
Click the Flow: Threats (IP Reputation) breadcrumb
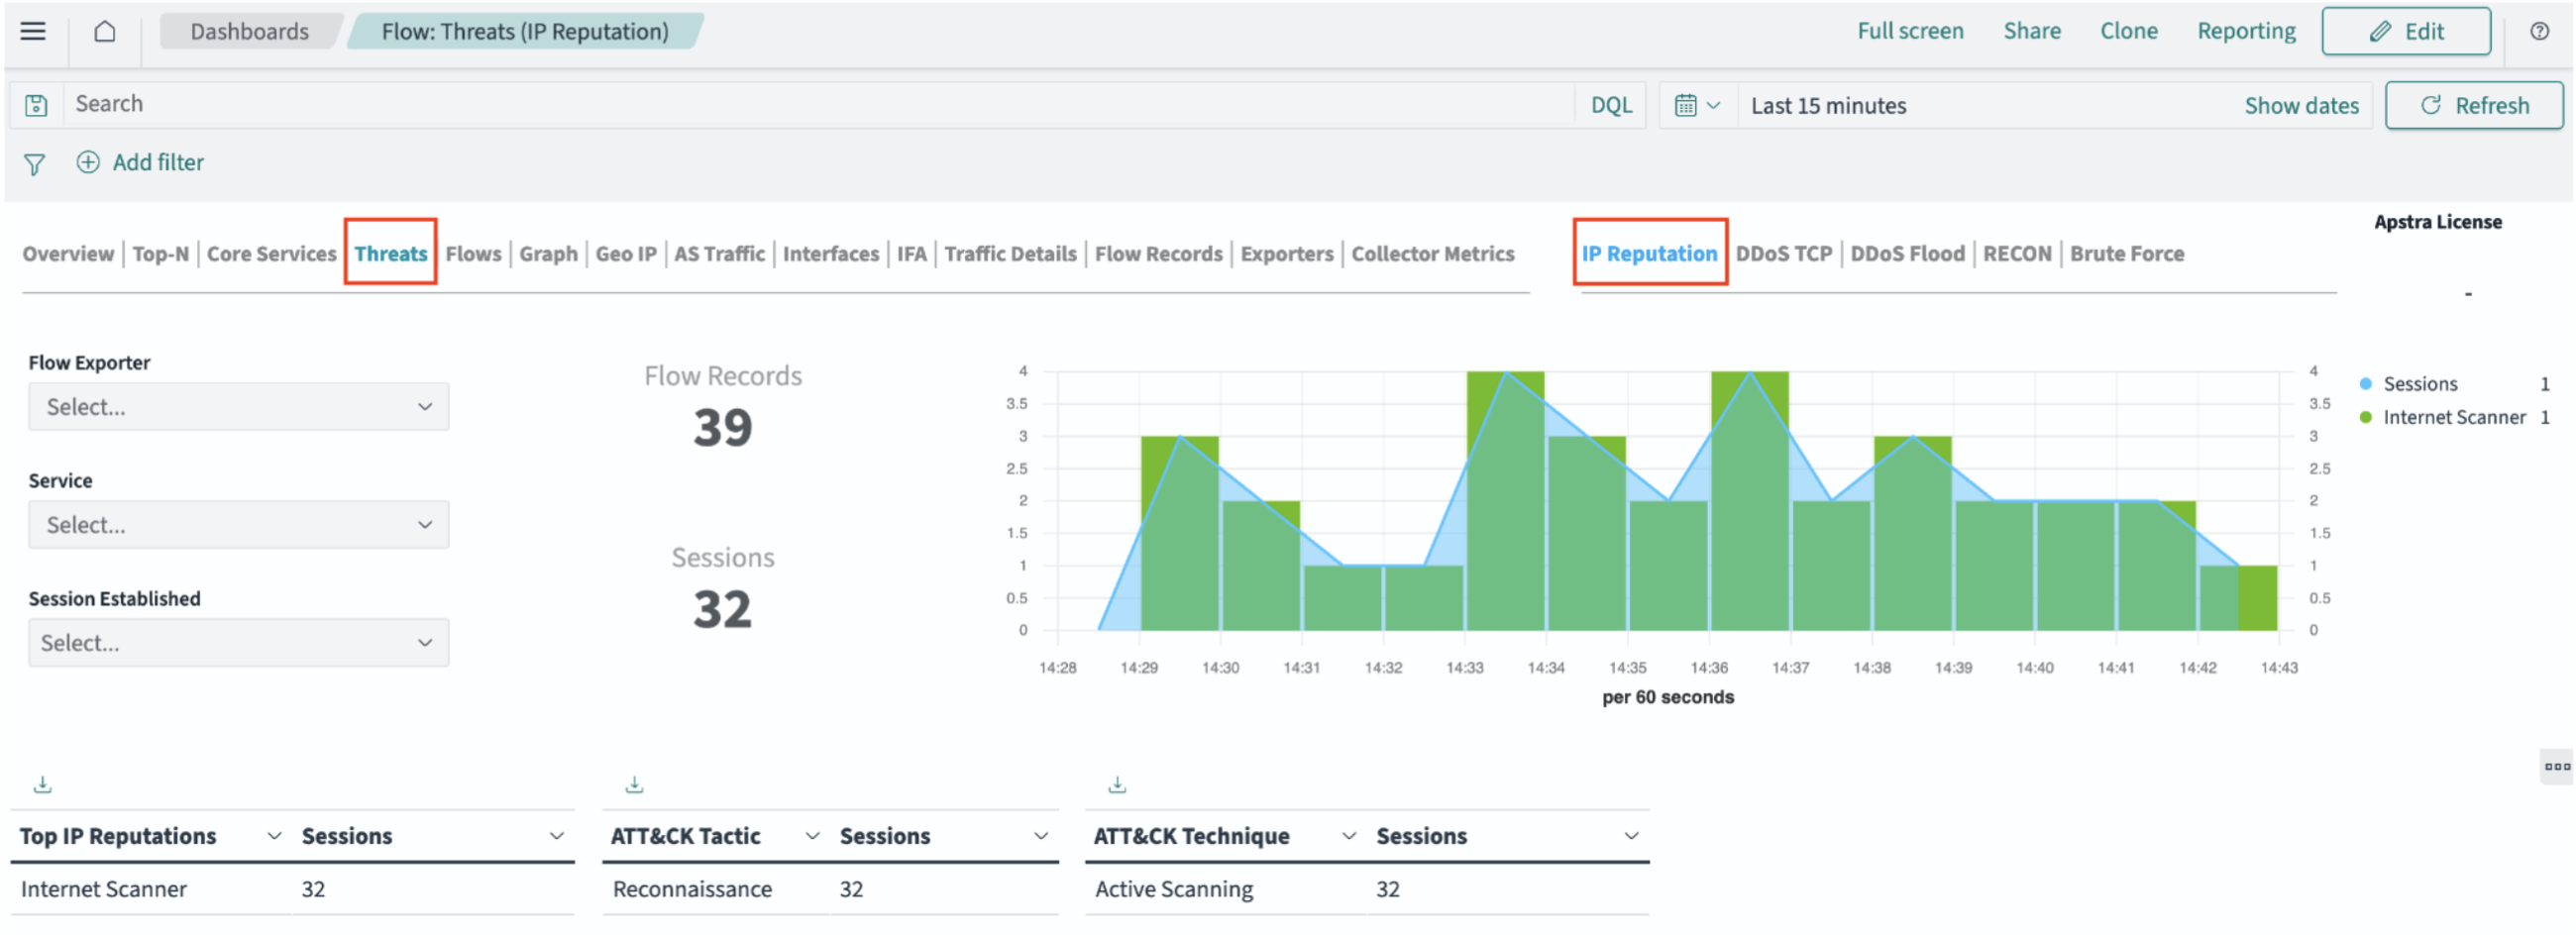click(x=524, y=31)
